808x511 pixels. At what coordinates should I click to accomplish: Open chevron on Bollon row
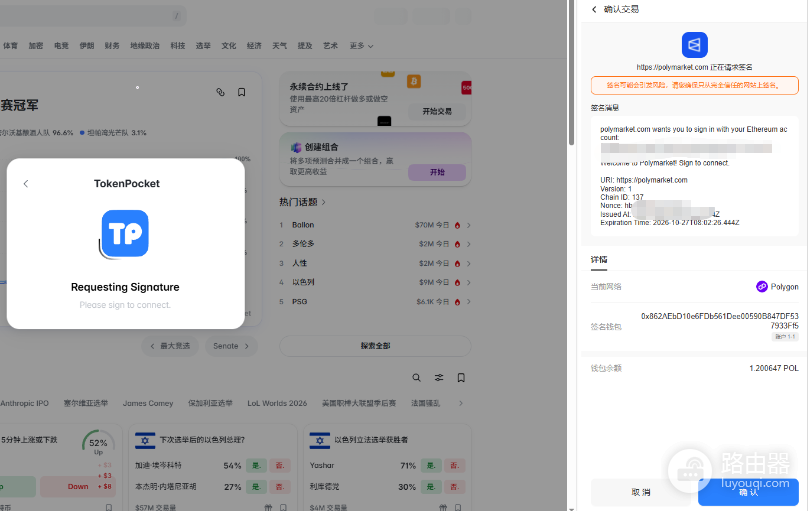click(468, 225)
